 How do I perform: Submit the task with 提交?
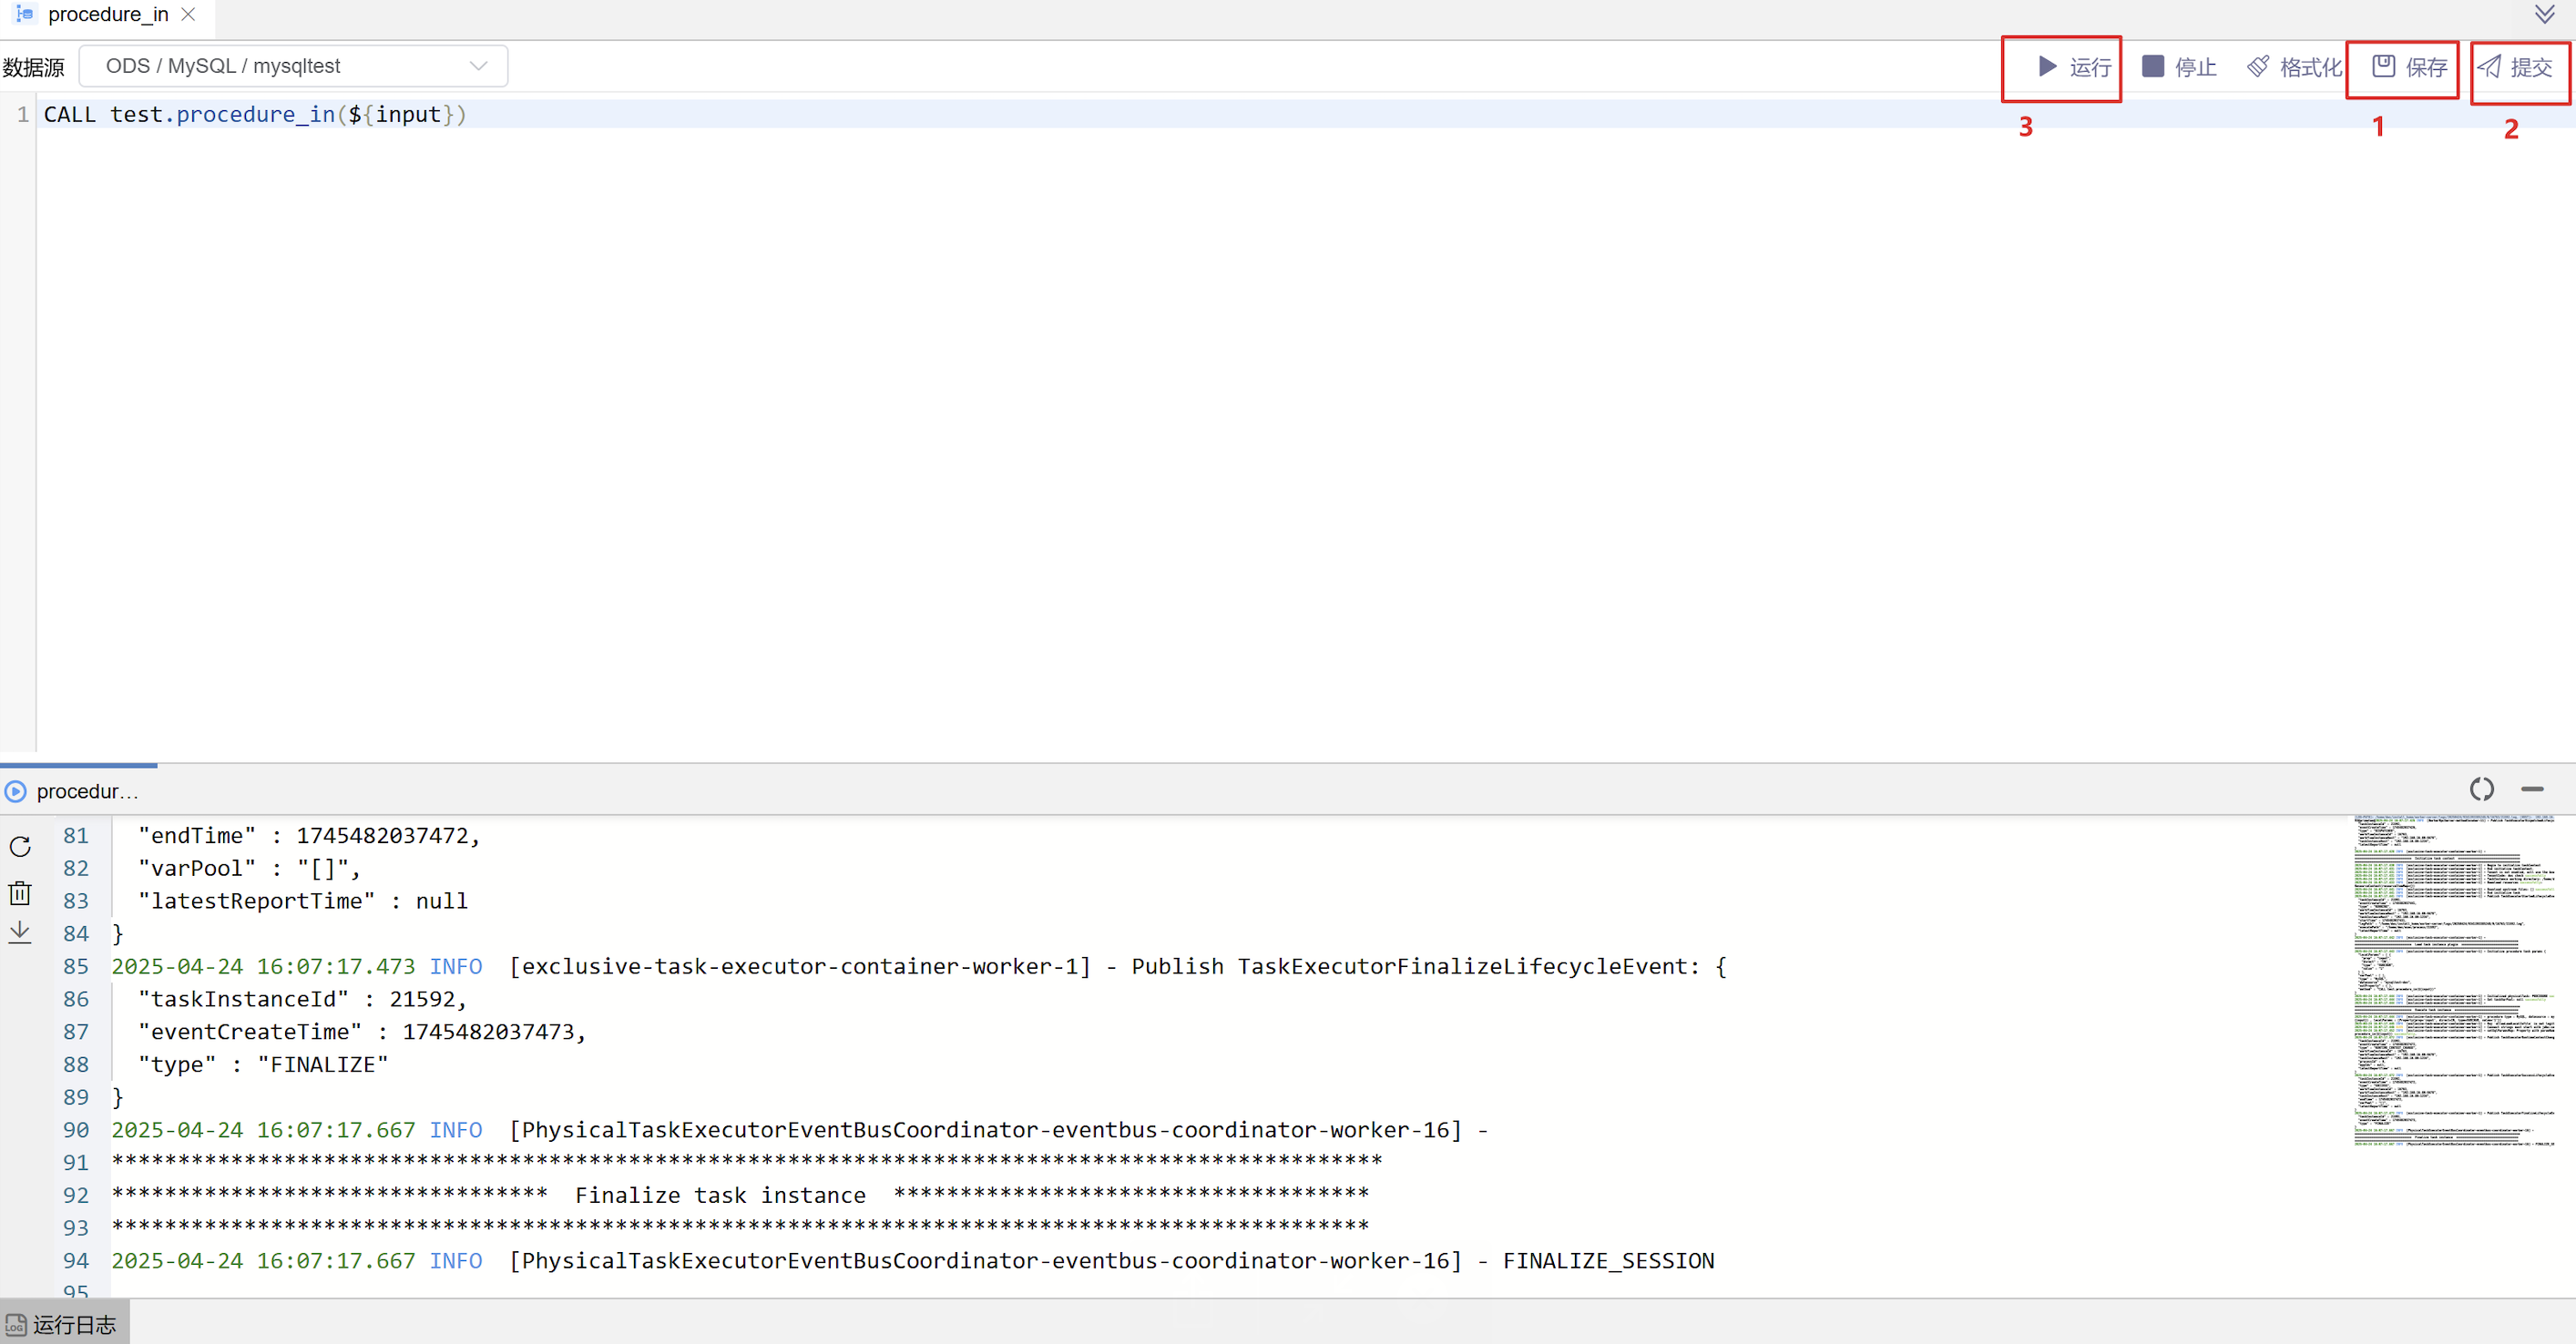click(x=2516, y=67)
